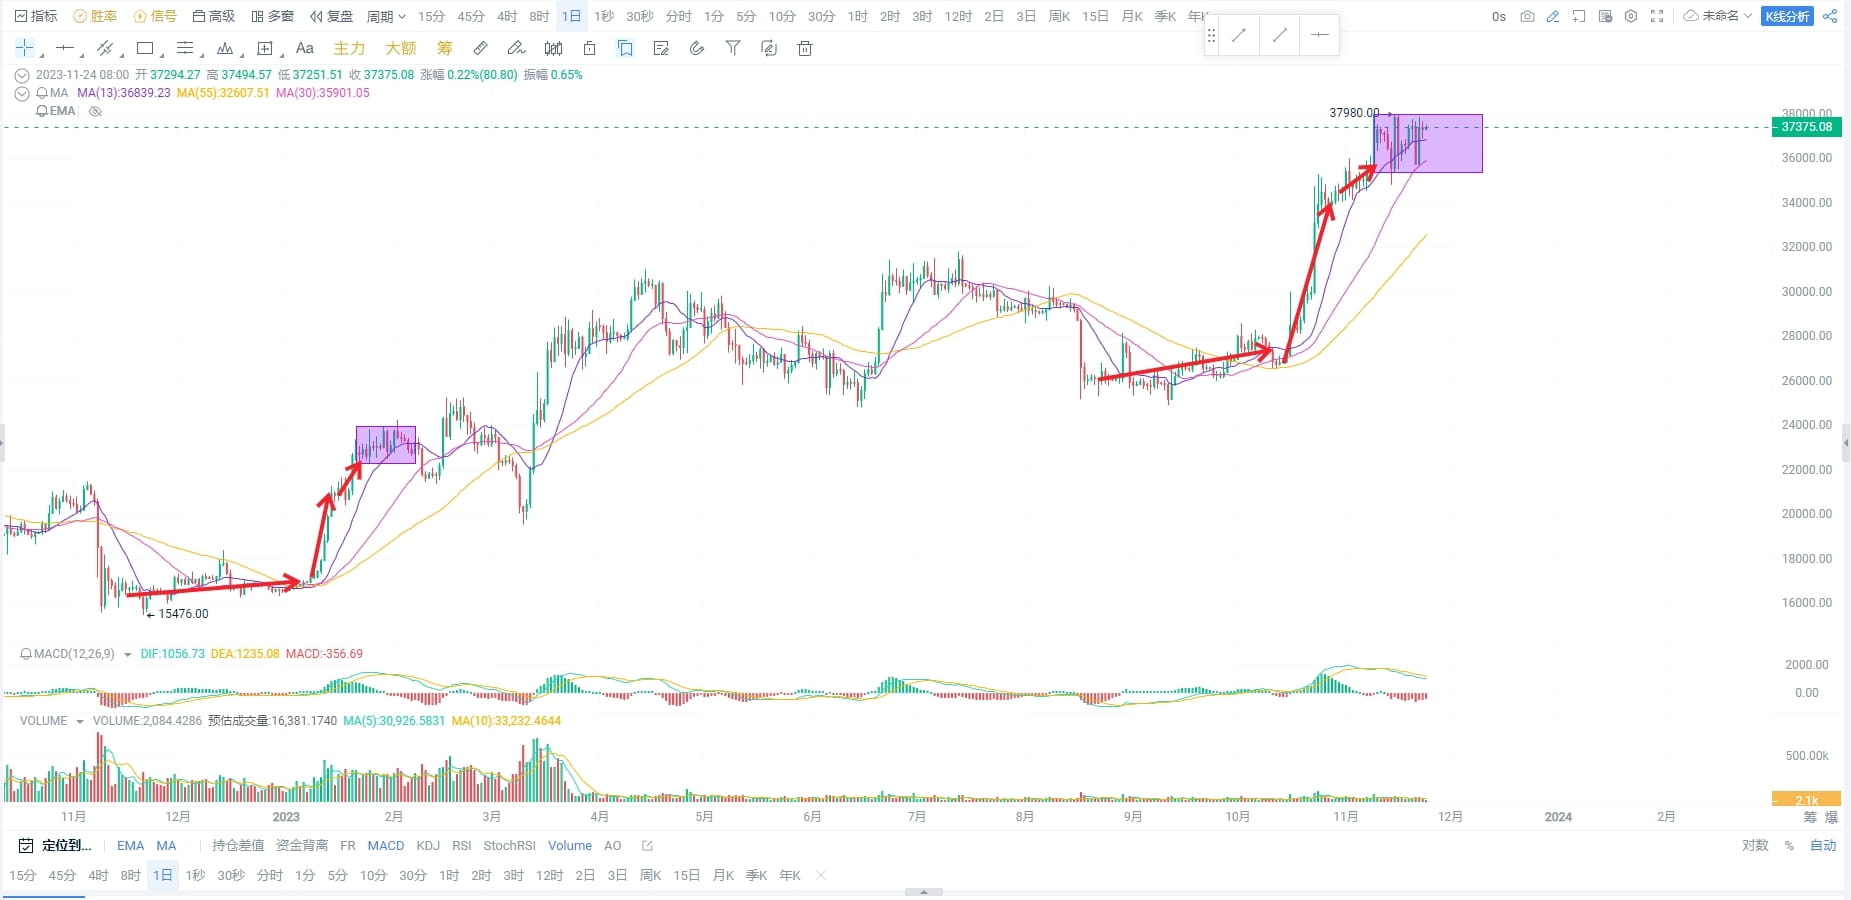The width and height of the screenshot is (1851, 900).
Task: Enable the magnet snap drawing icon
Action: coord(697,48)
